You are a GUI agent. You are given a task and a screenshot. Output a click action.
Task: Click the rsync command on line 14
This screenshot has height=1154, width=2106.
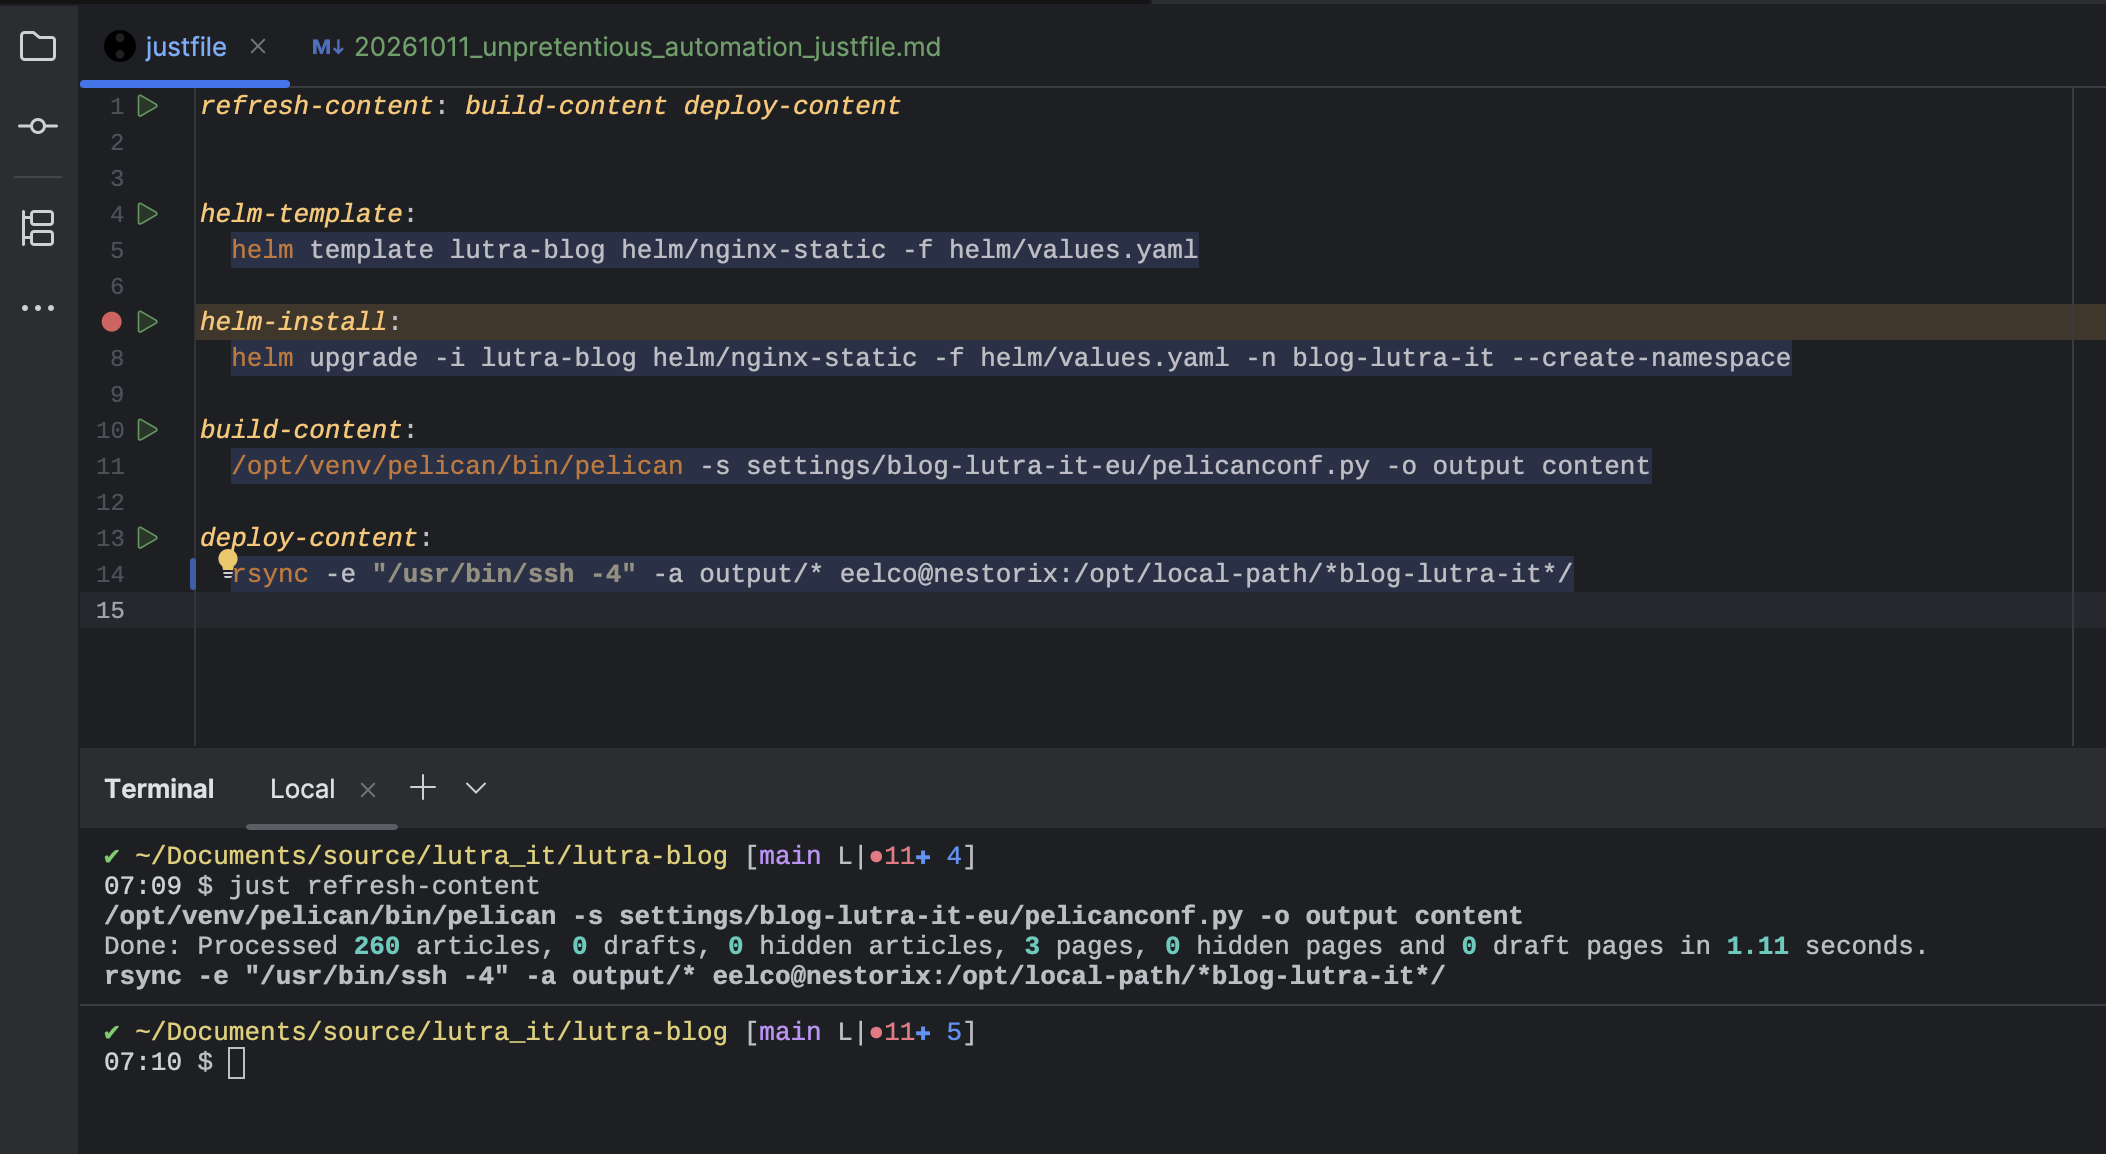click(x=902, y=574)
